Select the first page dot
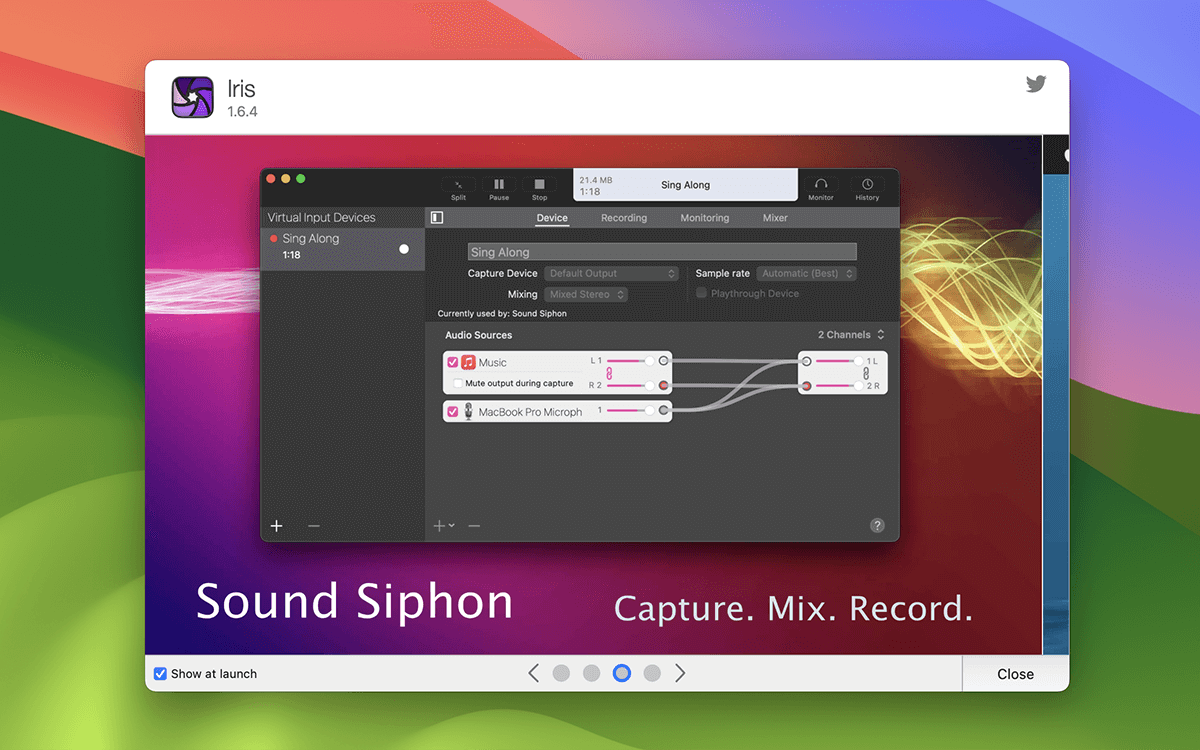This screenshot has width=1200, height=750. (561, 673)
